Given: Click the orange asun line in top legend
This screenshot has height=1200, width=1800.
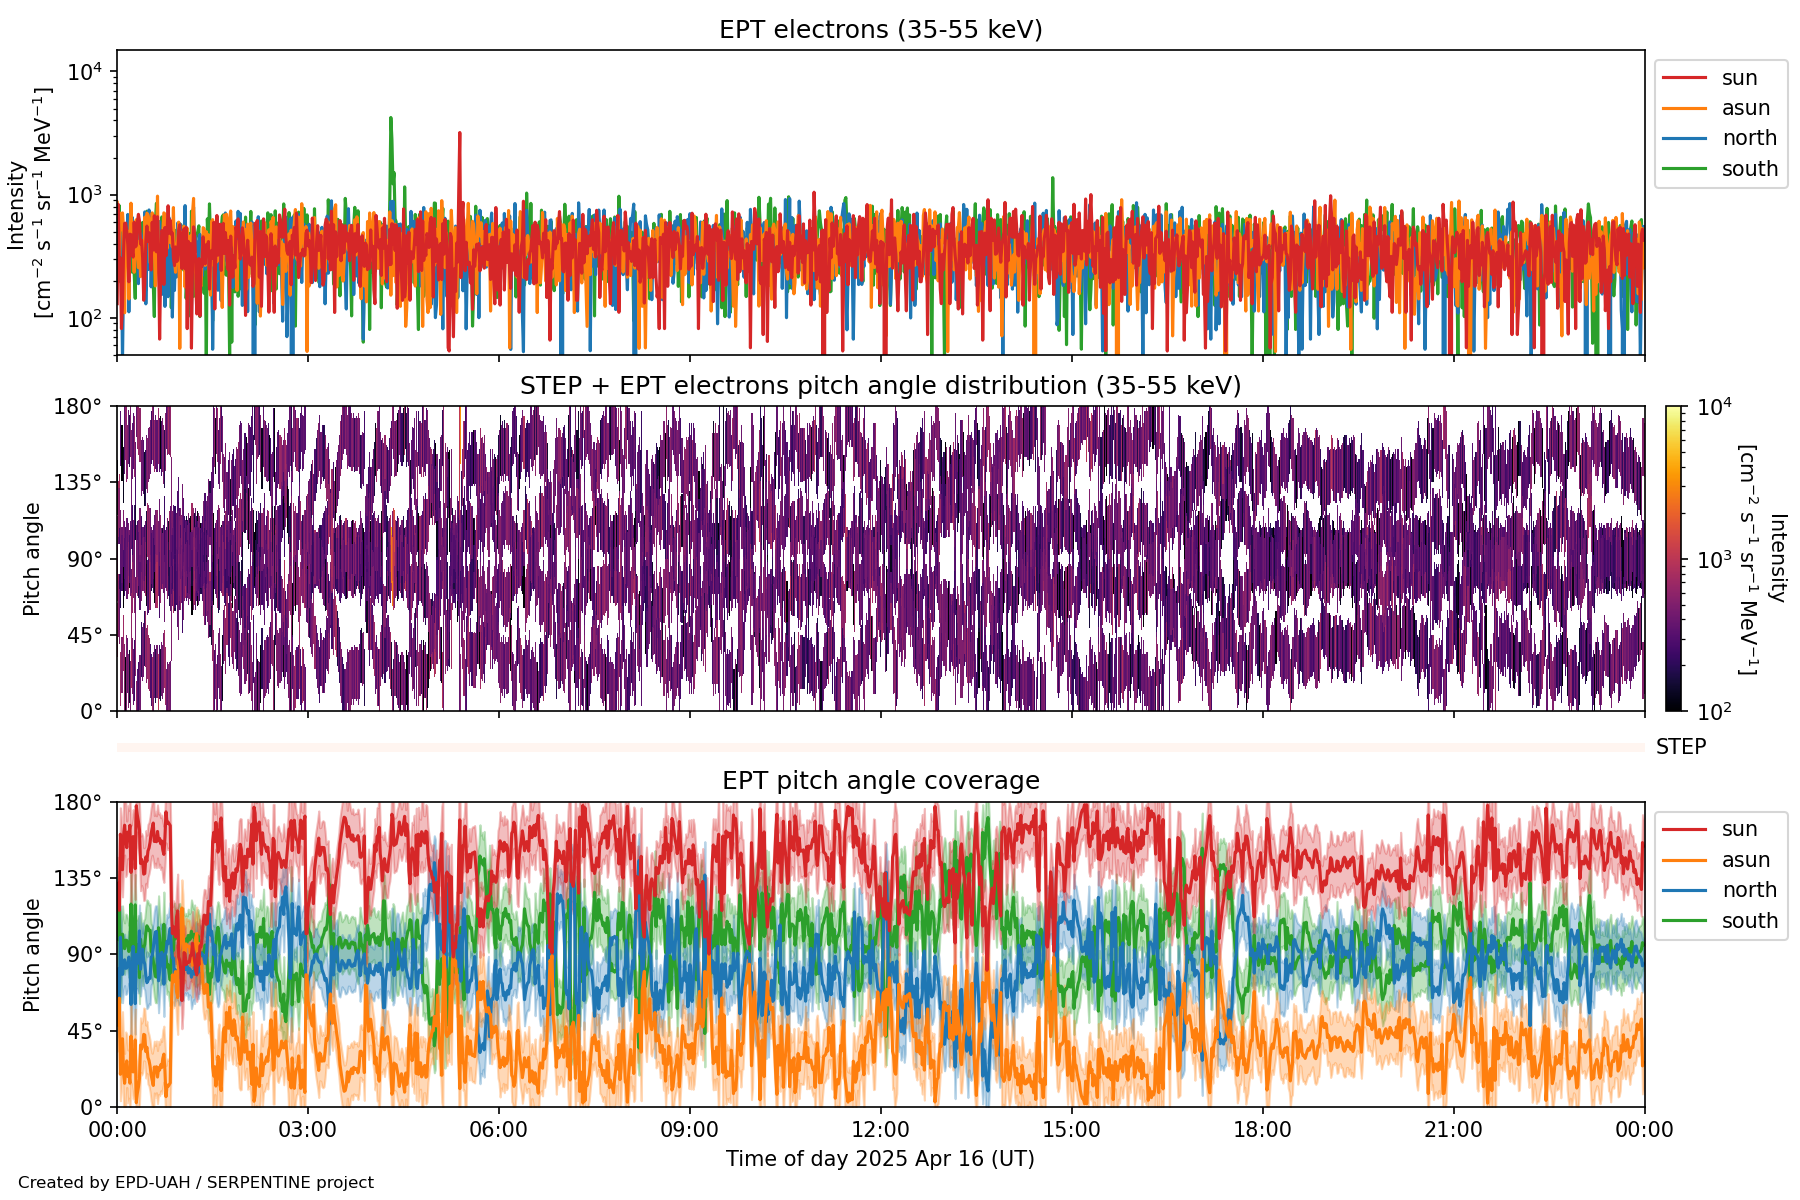Looking at the screenshot, I should [1684, 108].
